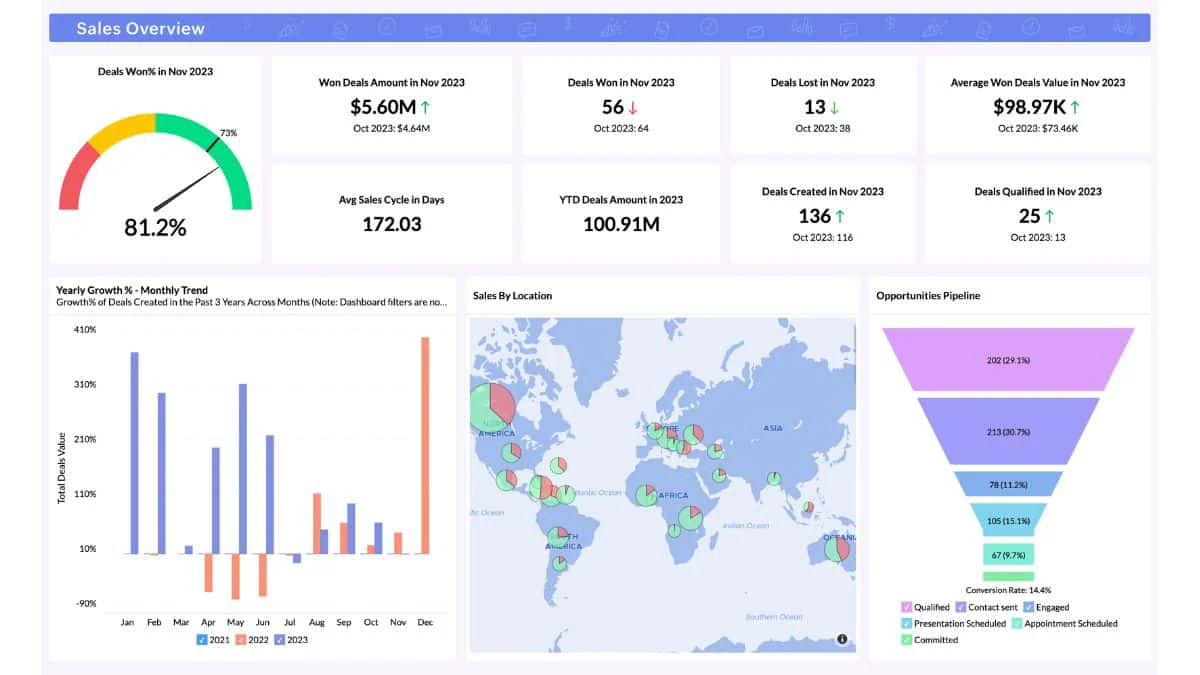The height and width of the screenshot is (675, 1200).
Task: Click the 'Total Deals Value' axis title
Action: pos(61,467)
